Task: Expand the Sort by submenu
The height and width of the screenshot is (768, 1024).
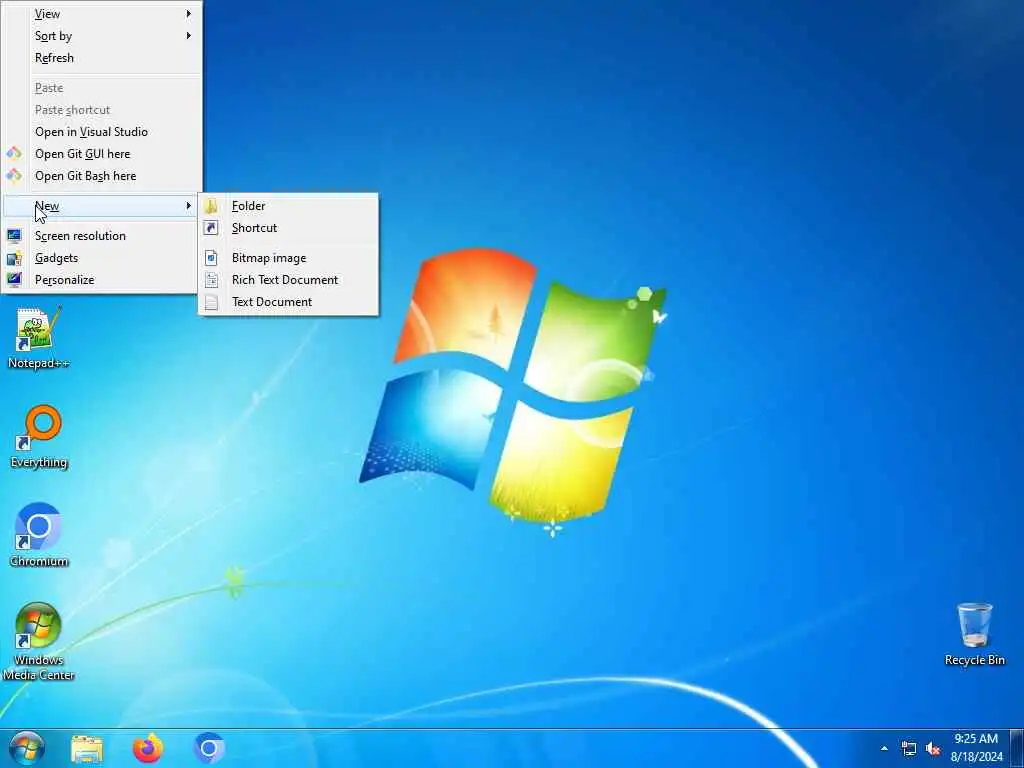Action: tap(101, 36)
